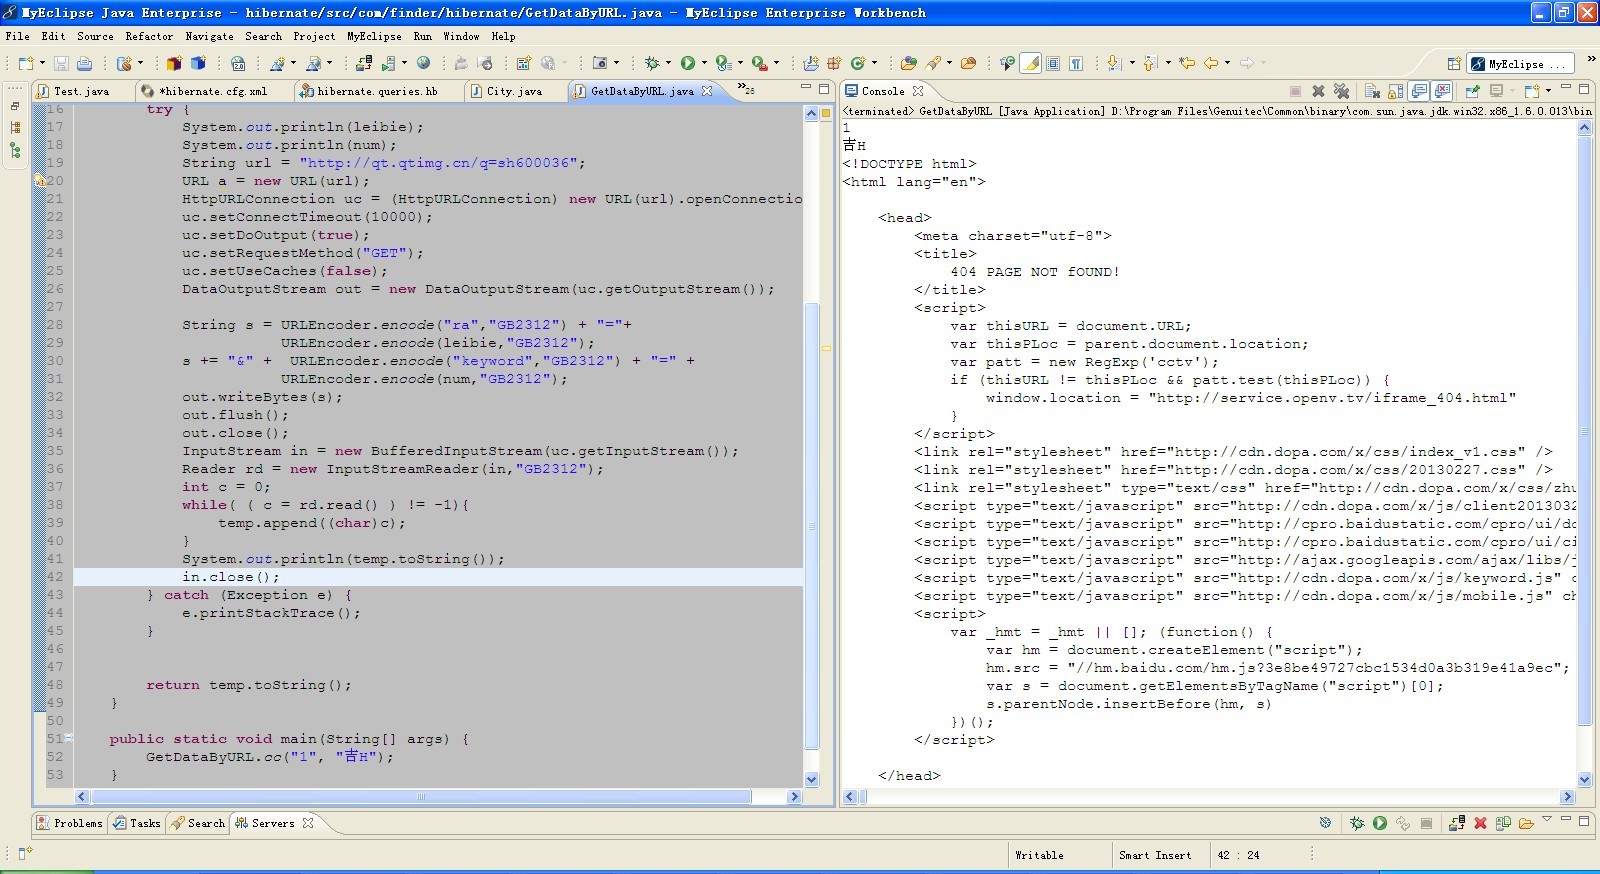Open the File menu

pyautogui.click(x=17, y=36)
